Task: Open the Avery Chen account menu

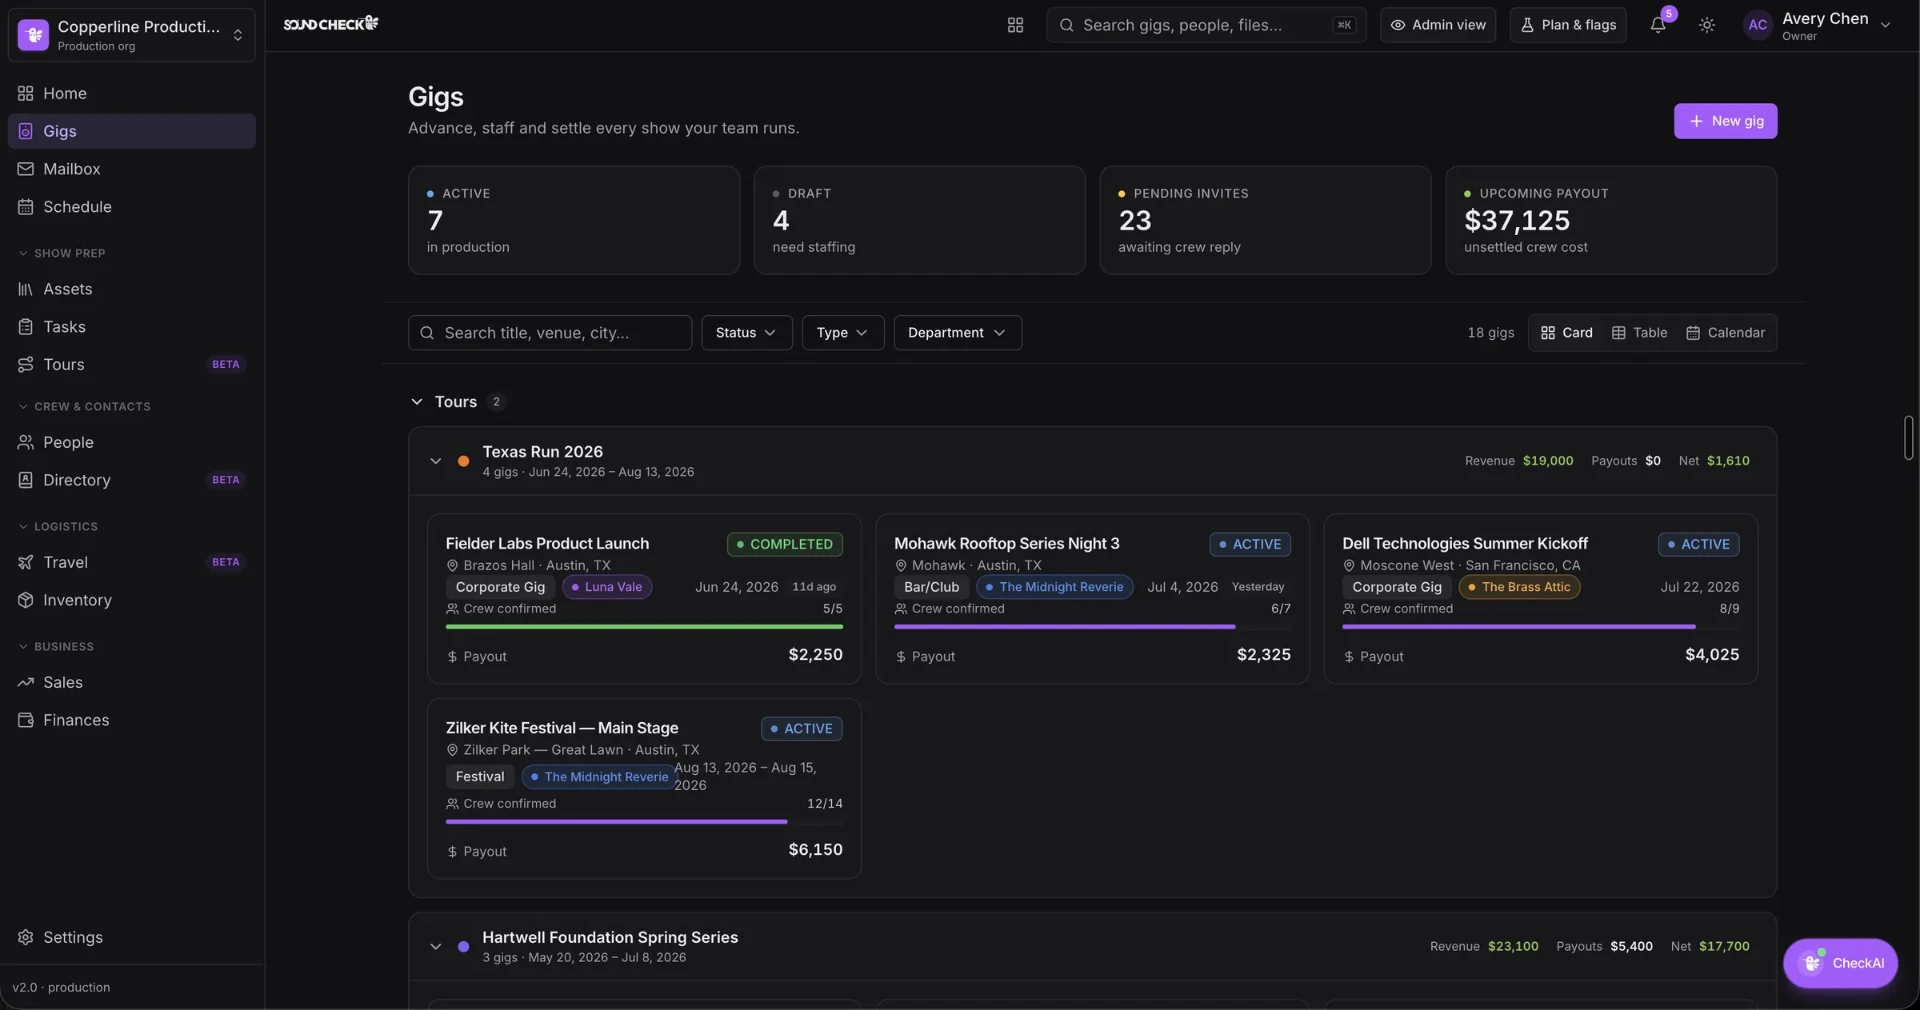Action: [x=1817, y=25]
